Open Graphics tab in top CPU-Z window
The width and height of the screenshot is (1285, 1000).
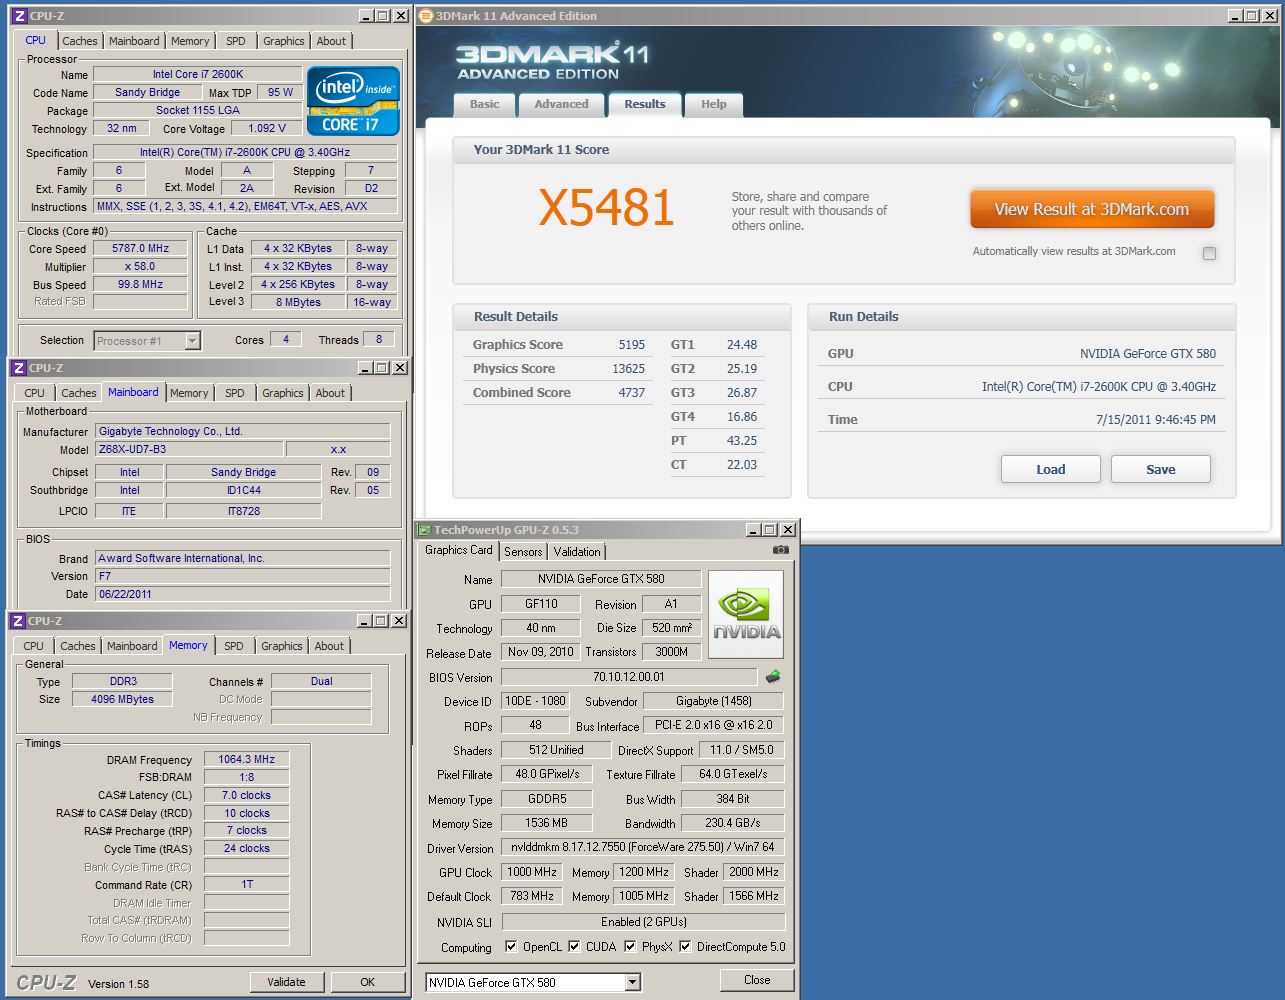(x=284, y=41)
